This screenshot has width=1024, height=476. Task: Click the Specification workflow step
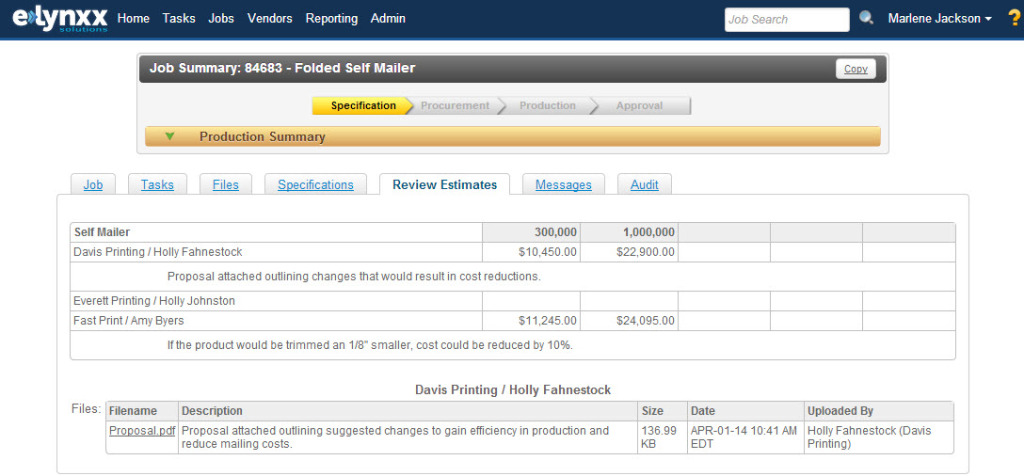362,106
